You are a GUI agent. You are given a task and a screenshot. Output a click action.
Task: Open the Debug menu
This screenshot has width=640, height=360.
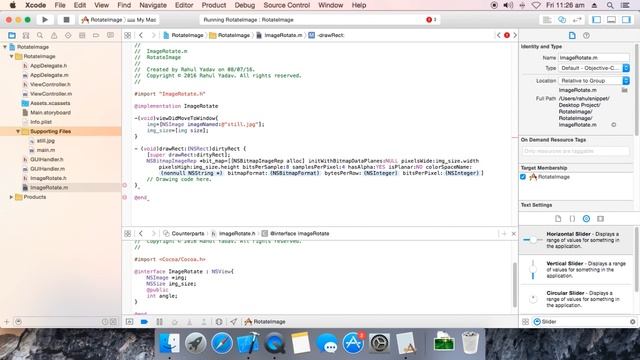245,5
